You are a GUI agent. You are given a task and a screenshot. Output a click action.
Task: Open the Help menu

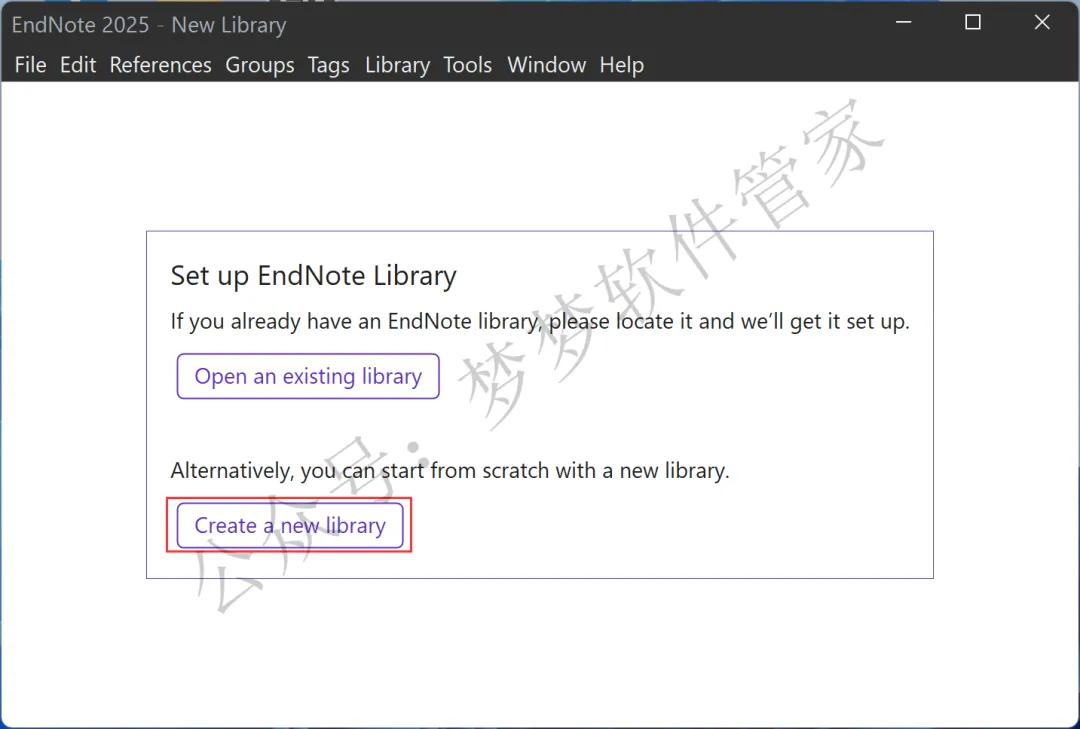click(x=621, y=65)
